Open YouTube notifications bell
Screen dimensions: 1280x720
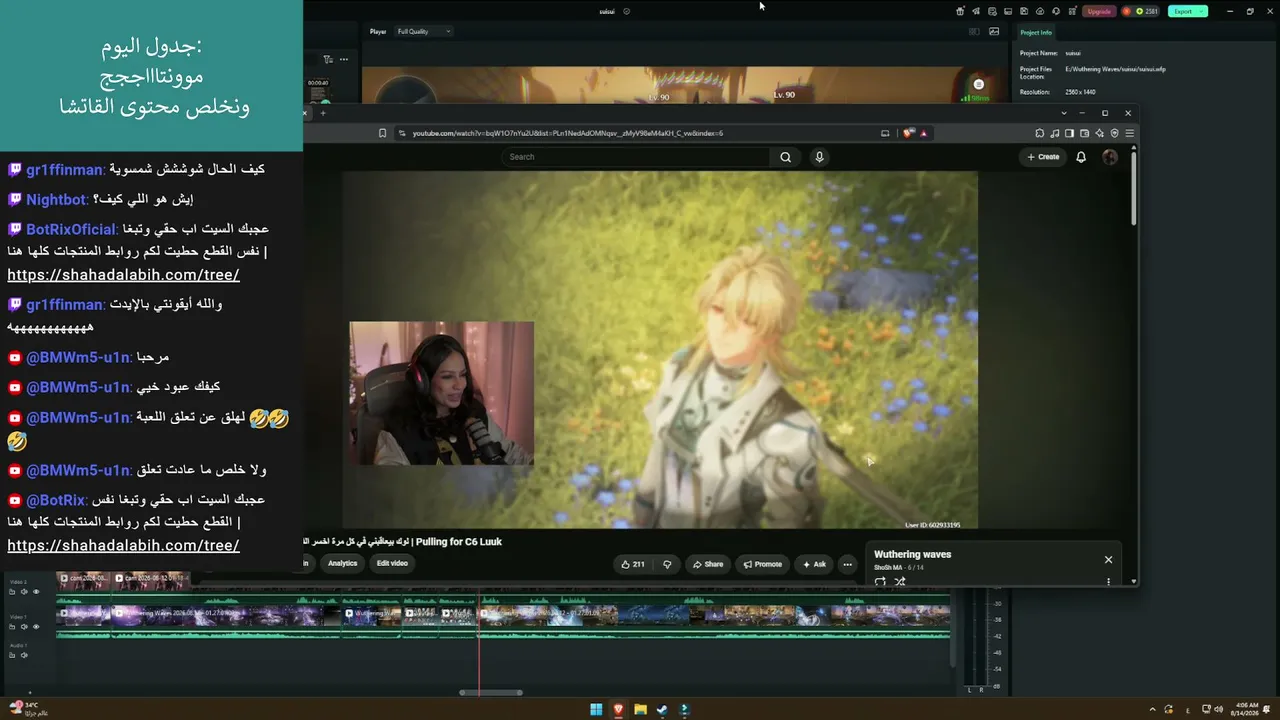coord(1081,157)
